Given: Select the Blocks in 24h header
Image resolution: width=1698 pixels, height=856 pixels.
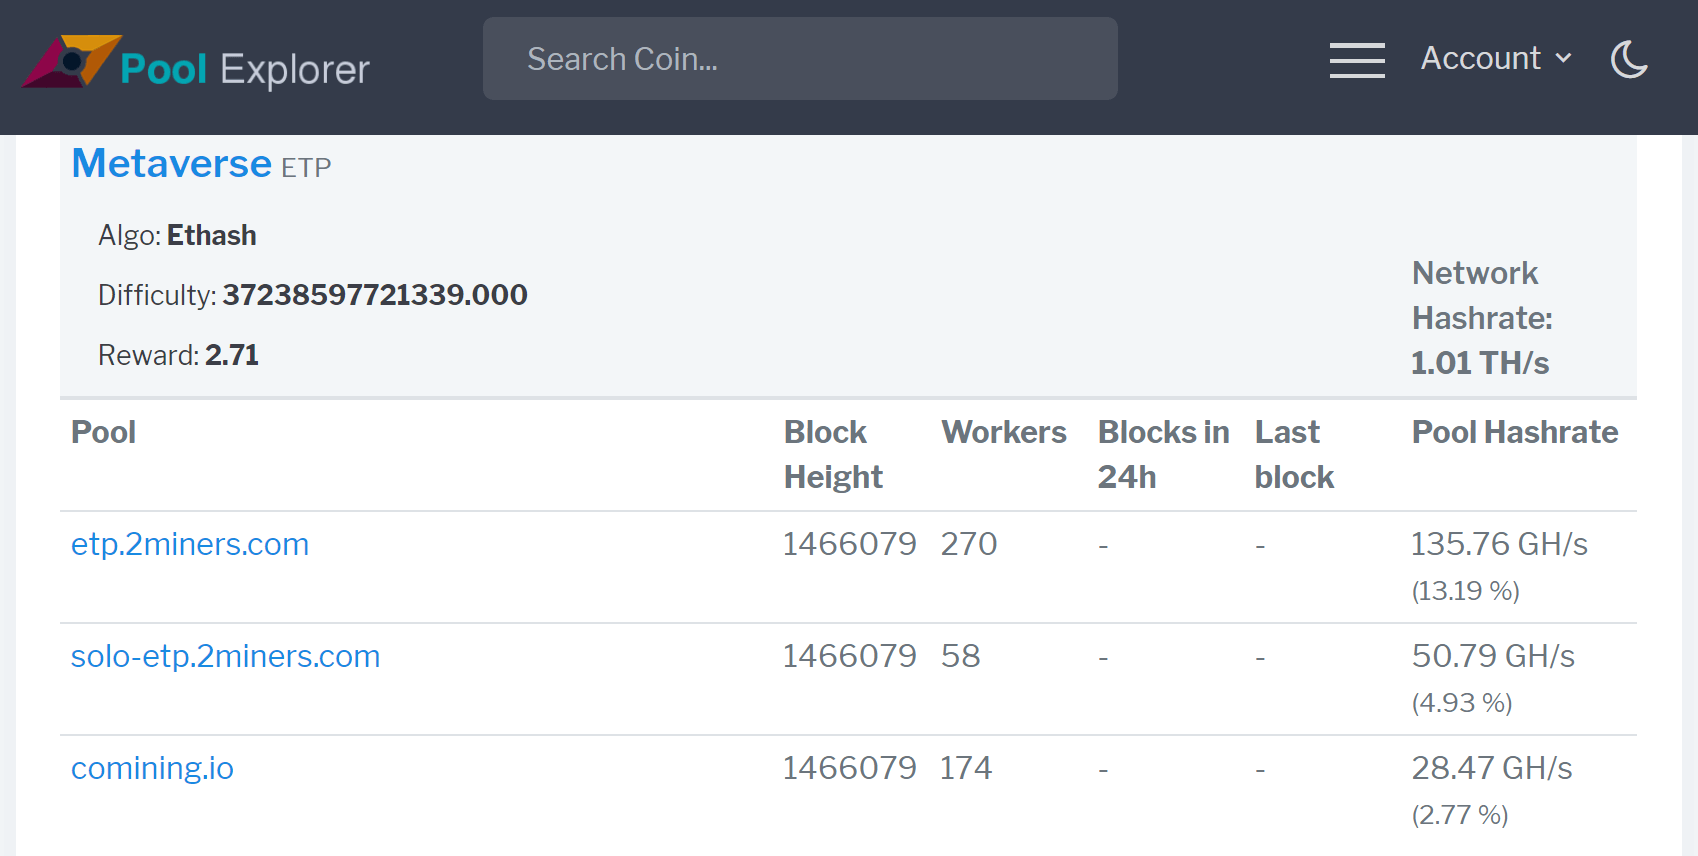Looking at the screenshot, I should pyautogui.click(x=1163, y=454).
